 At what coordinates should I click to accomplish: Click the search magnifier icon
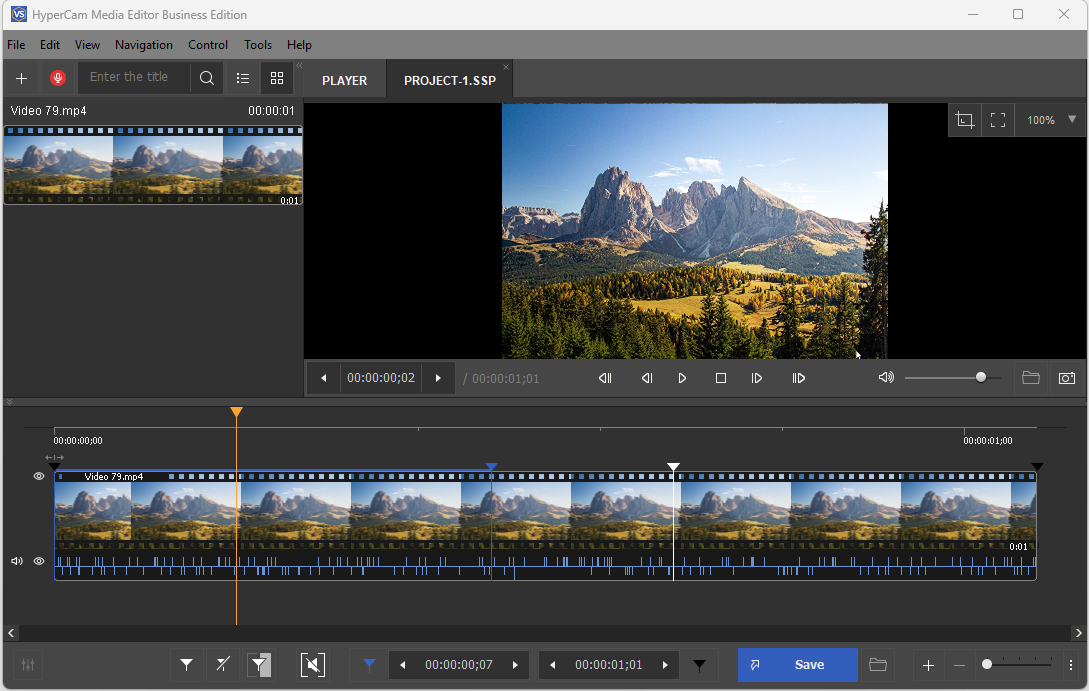coord(206,78)
